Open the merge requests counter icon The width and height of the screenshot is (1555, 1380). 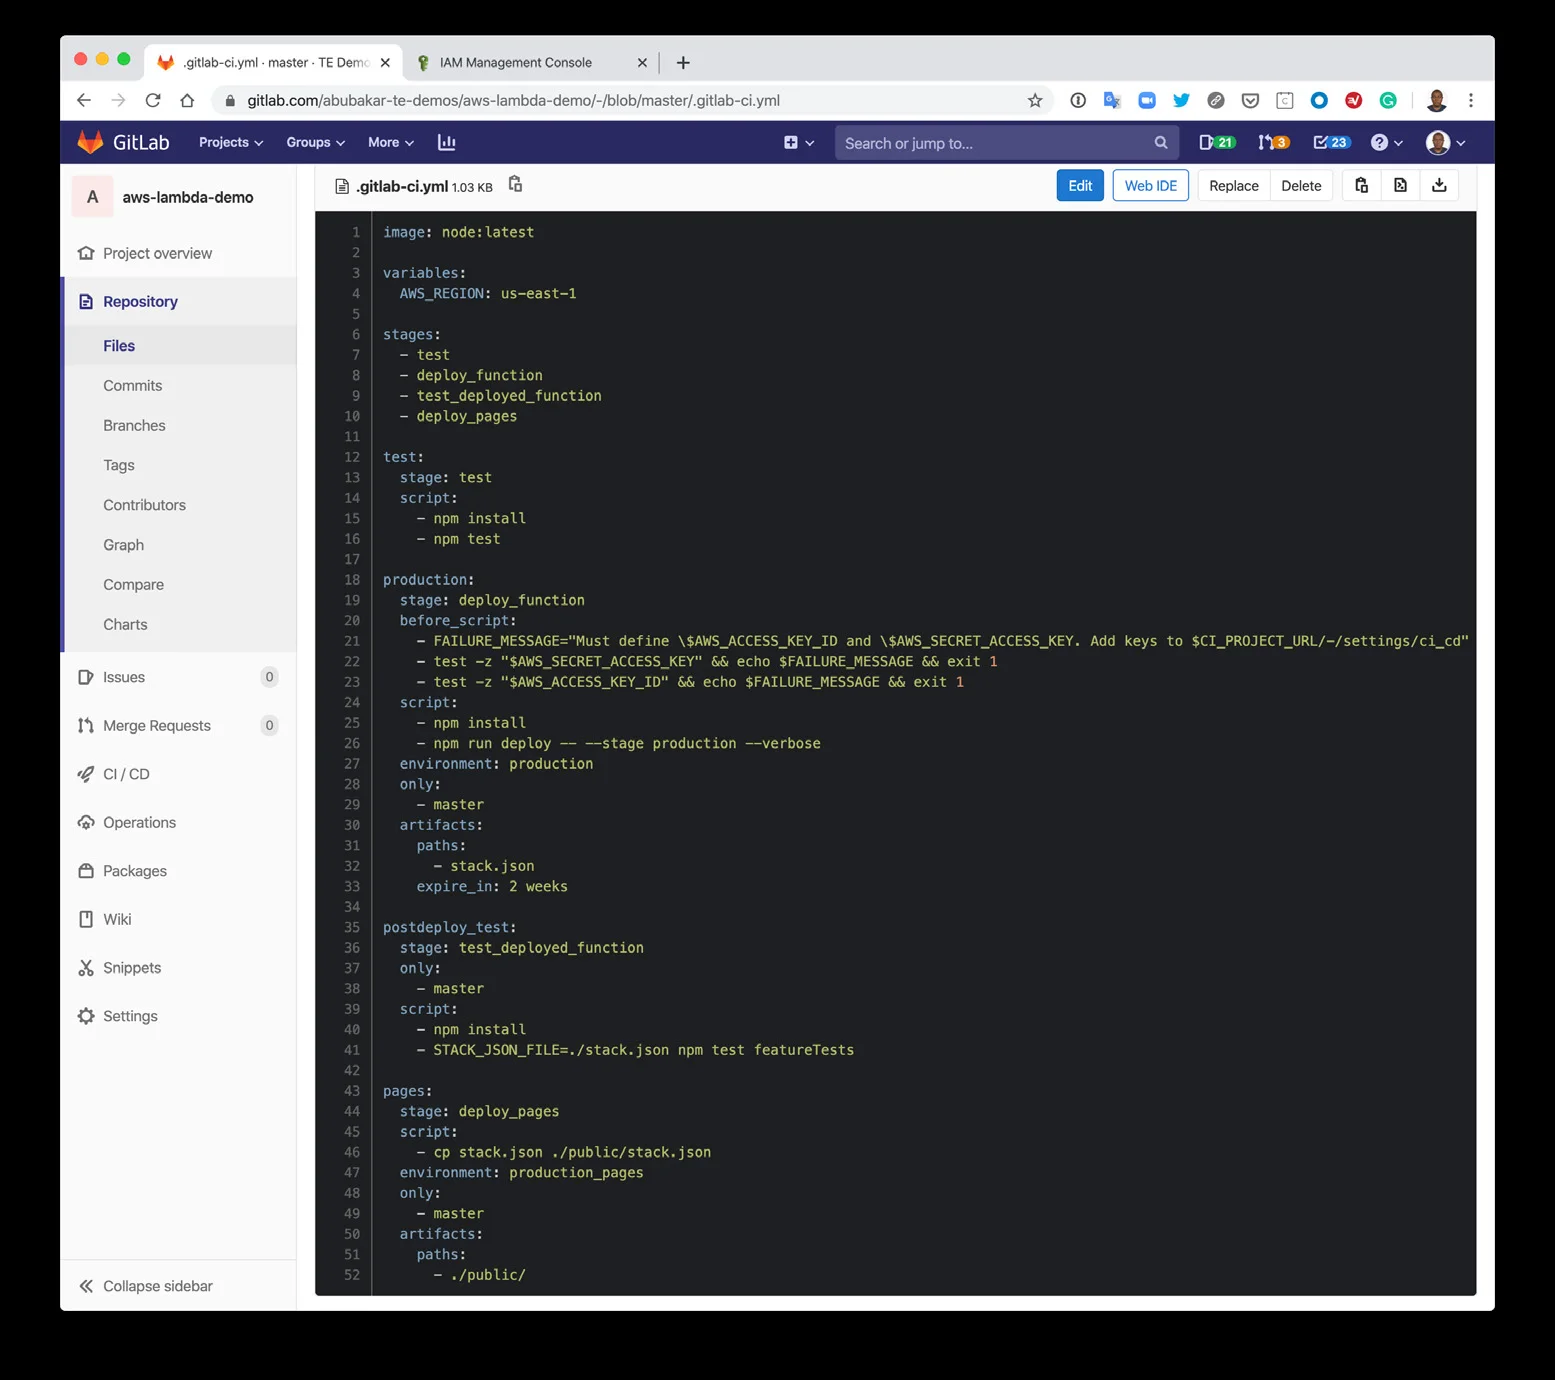coord(1273,143)
